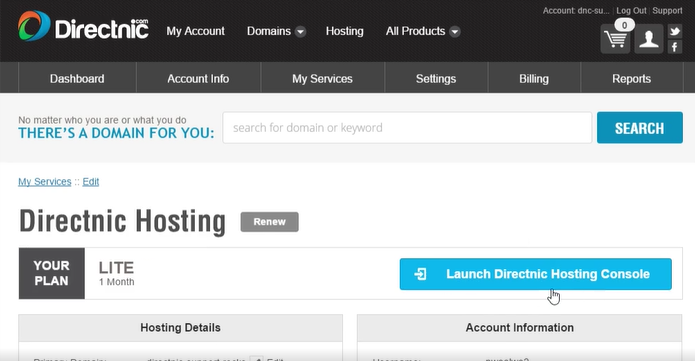
Task: Expand the Domains dropdown arrow
Action: coord(301,31)
